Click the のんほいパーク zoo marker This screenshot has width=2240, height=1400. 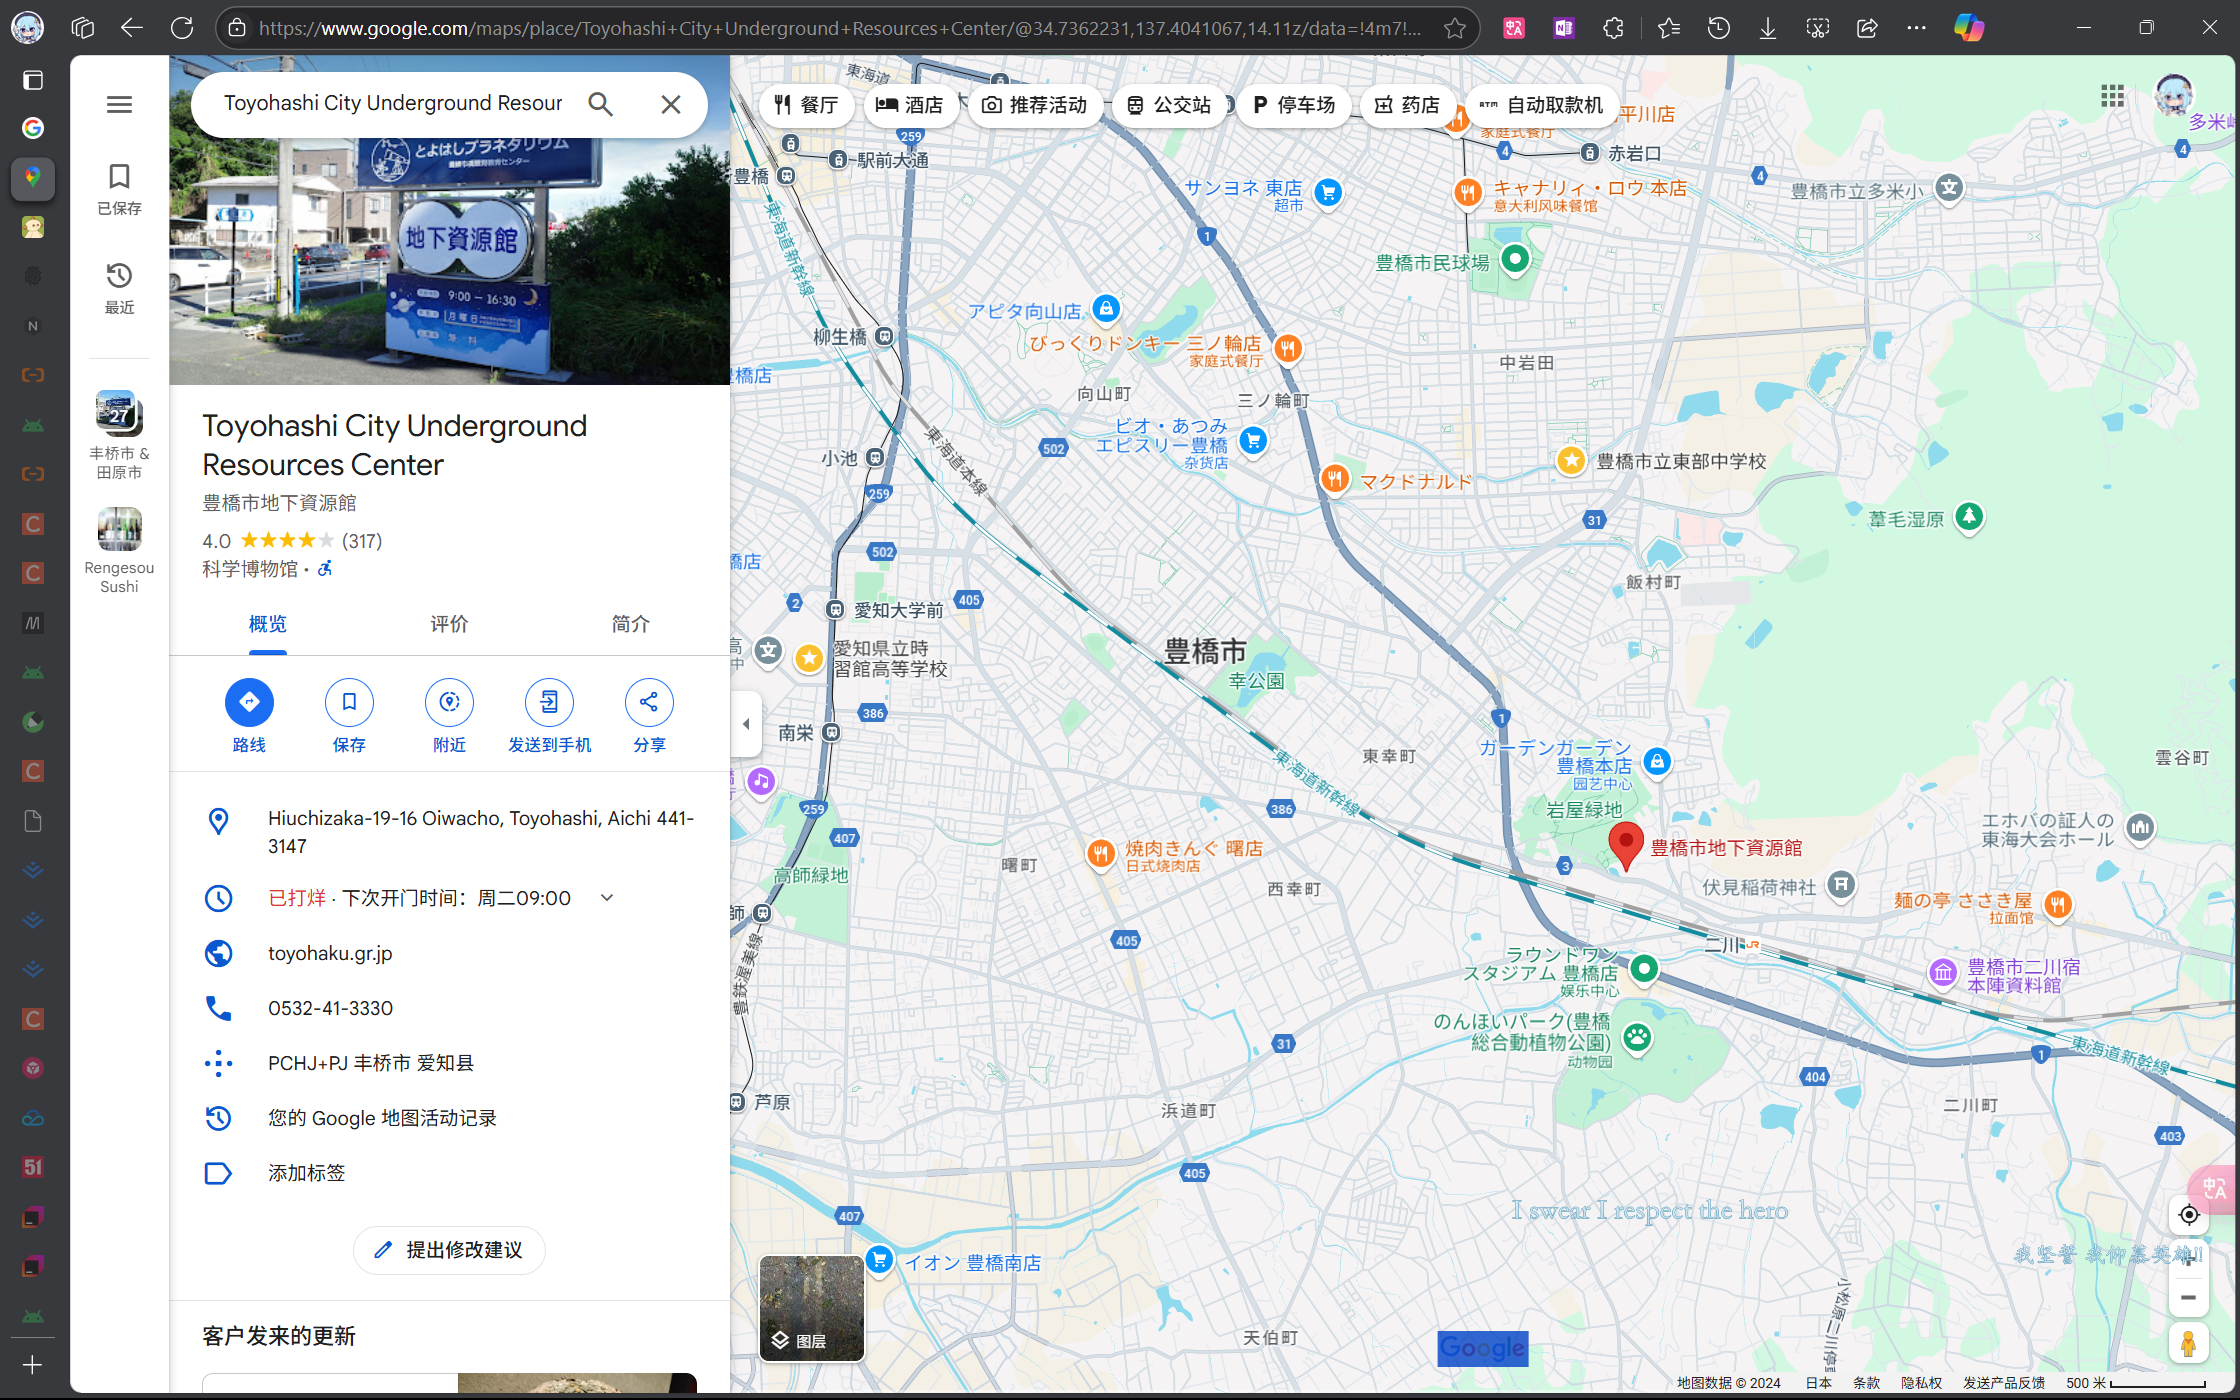tap(1637, 1037)
